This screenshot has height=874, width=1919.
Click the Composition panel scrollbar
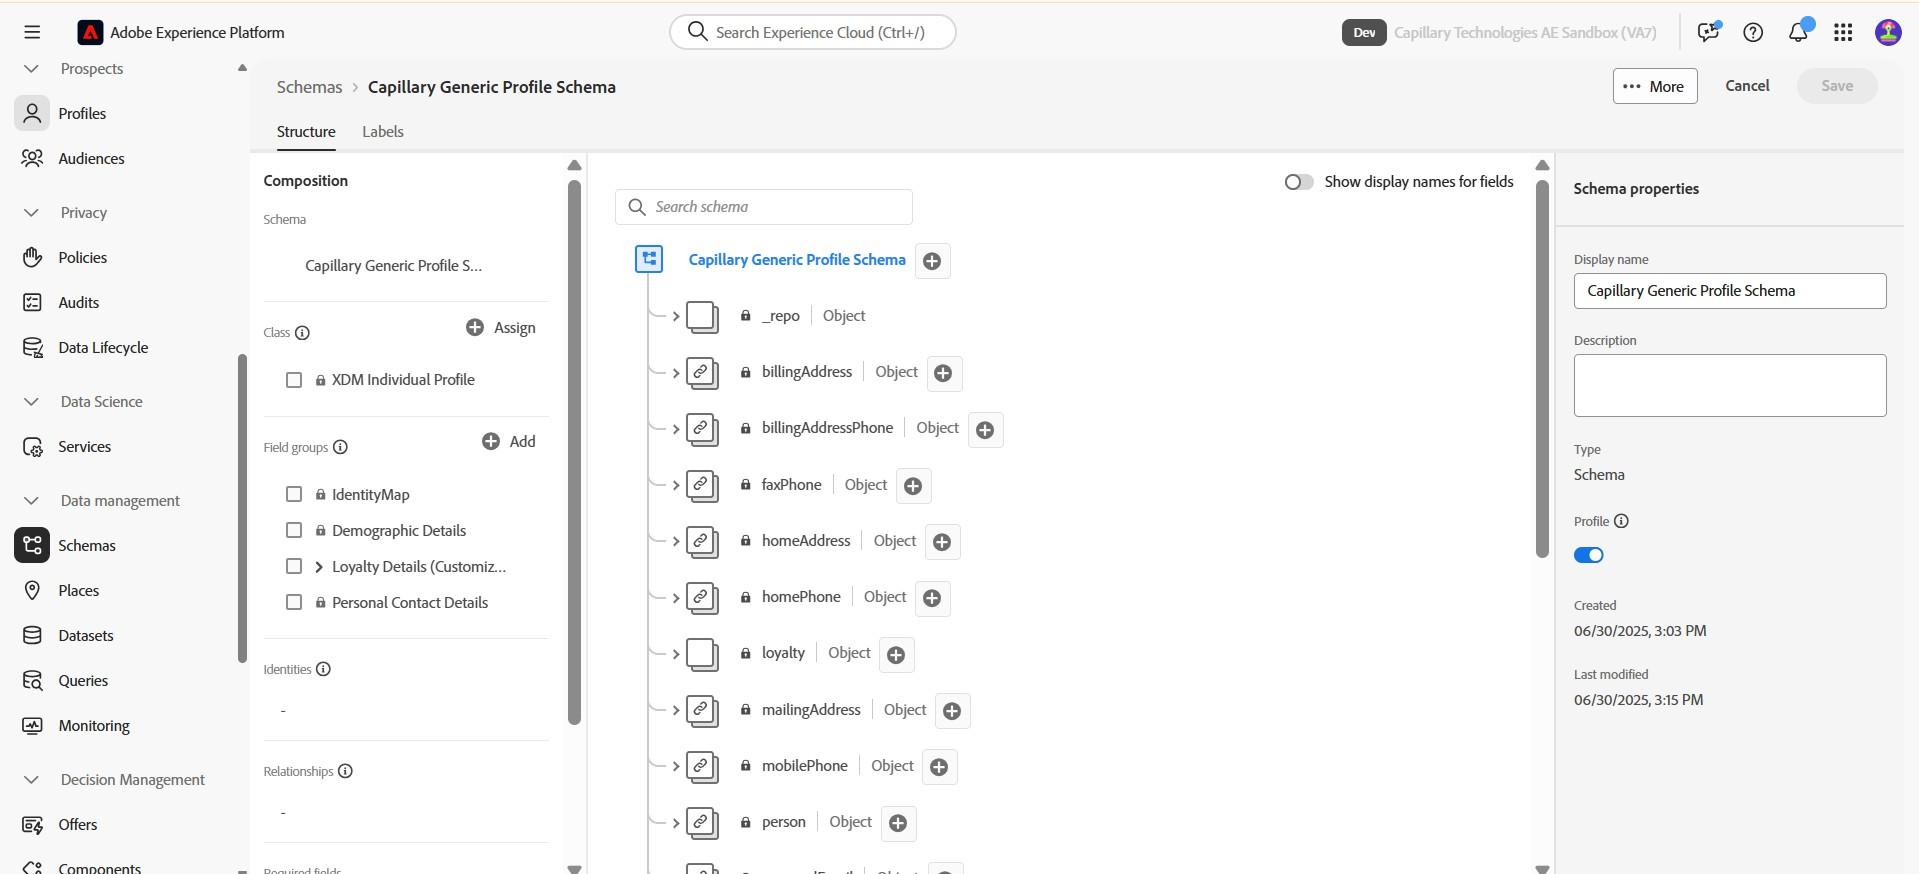(574, 452)
